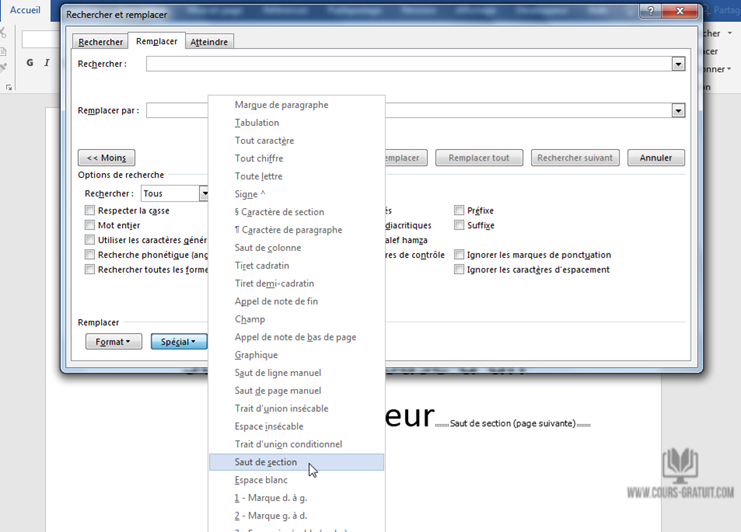
Task: Select Marque de paragraphe menu entry
Action: click(281, 105)
